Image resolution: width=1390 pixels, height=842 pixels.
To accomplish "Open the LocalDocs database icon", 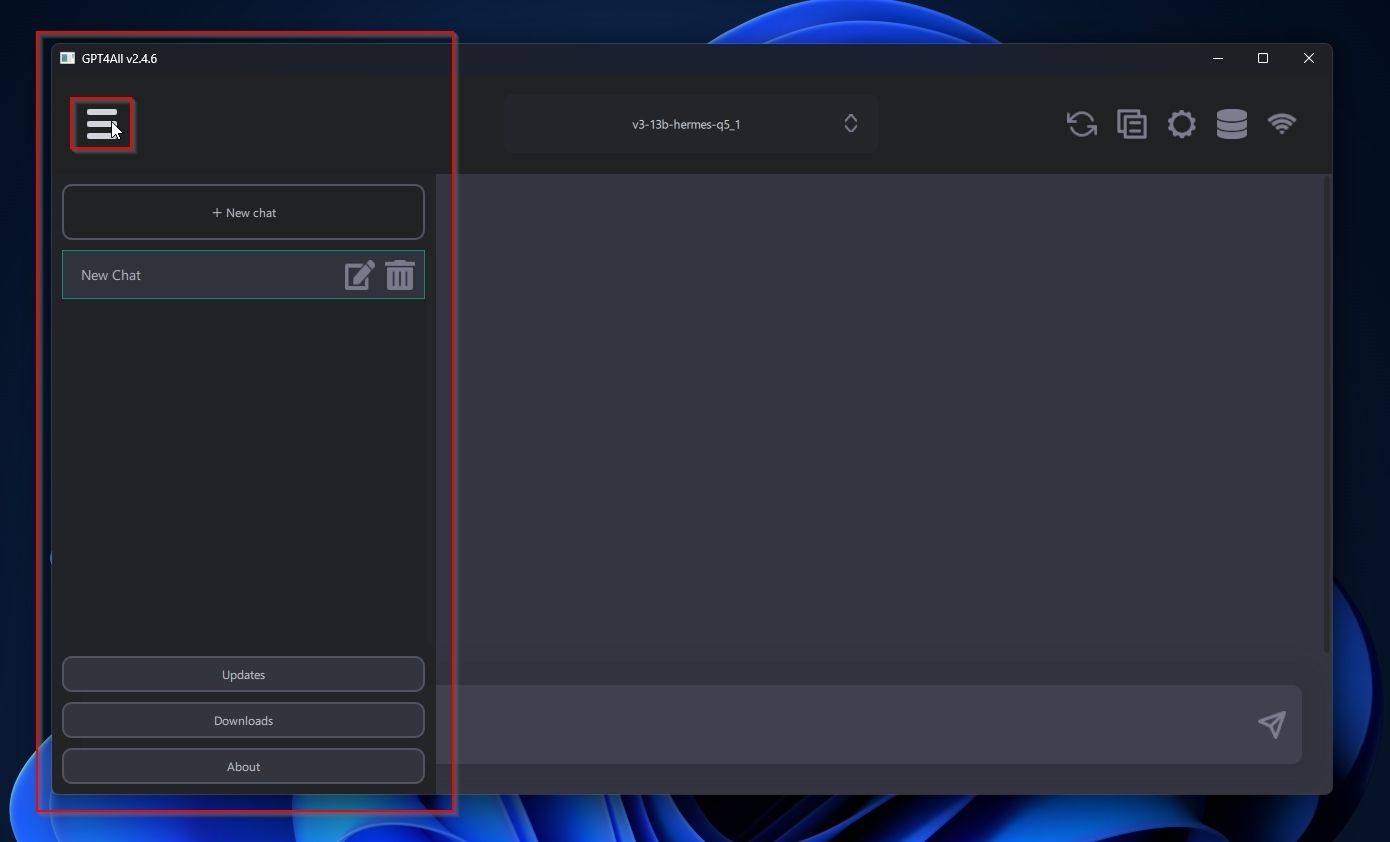I will 1231,124.
